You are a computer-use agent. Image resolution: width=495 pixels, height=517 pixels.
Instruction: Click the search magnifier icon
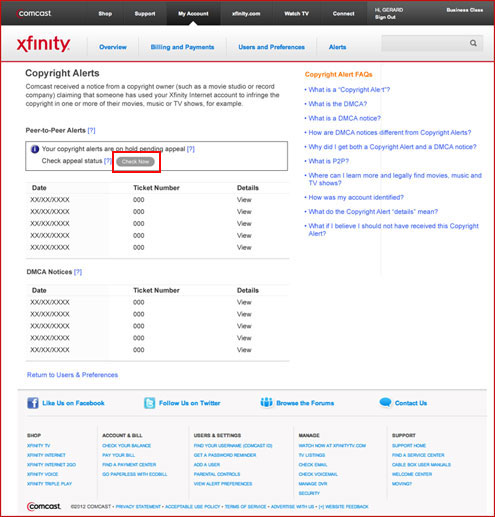pyautogui.click(x=473, y=43)
